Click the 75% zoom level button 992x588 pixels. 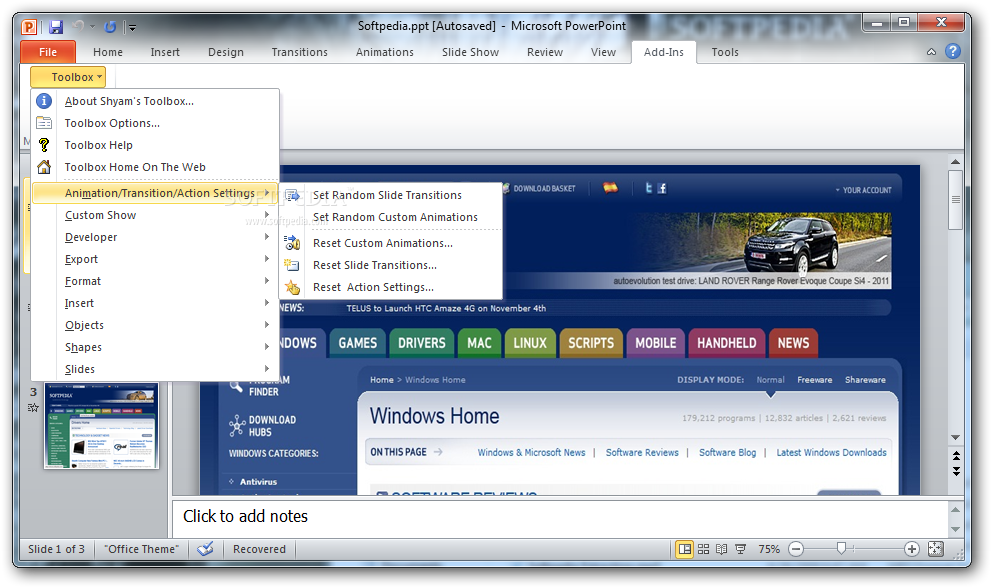[x=769, y=549]
